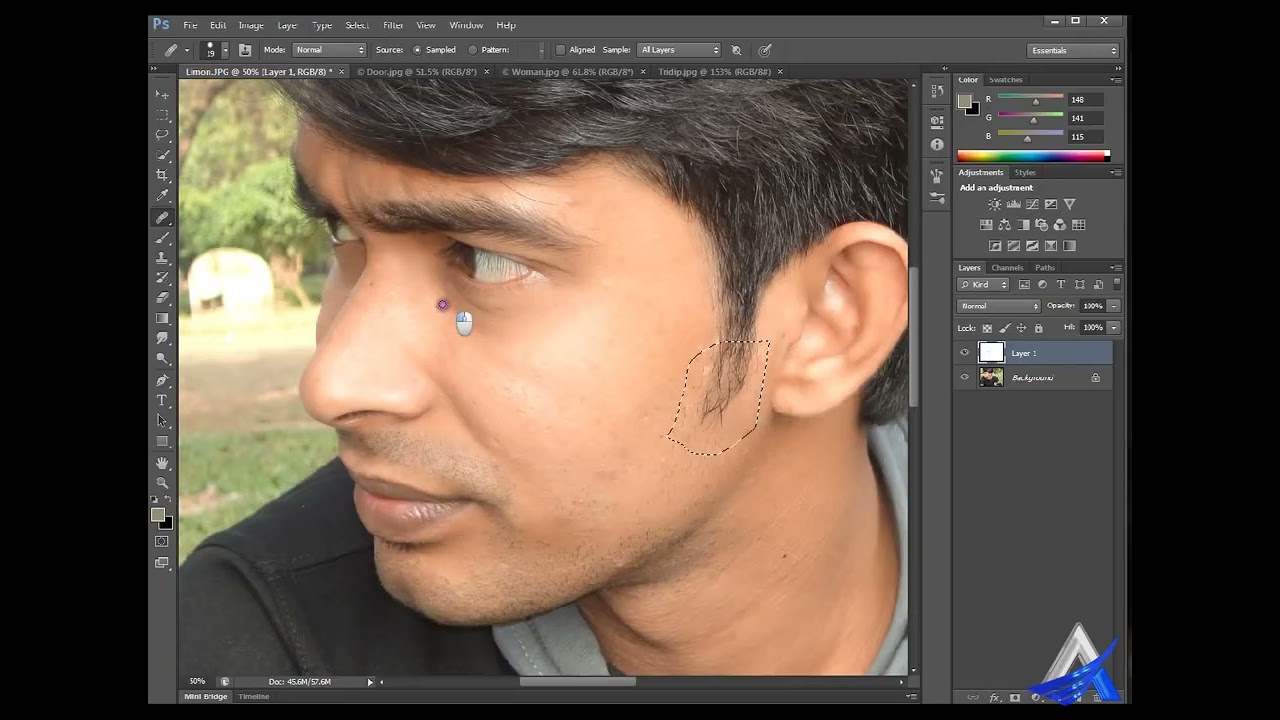Screen dimensions: 1280x720
Task: Select the Crop tool
Action: click(162, 175)
